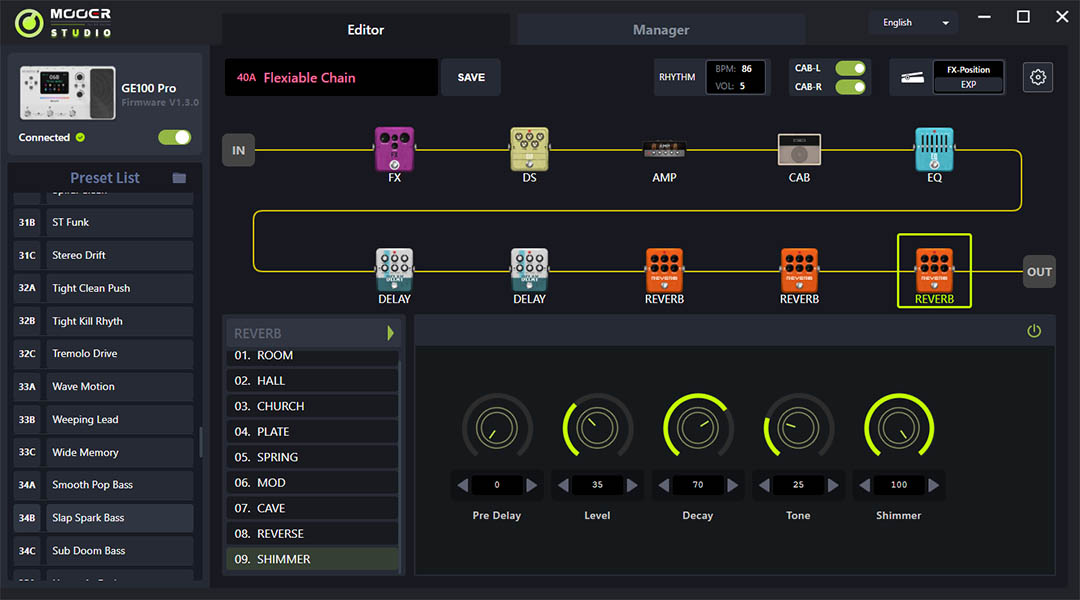Toggle the device connection switch
This screenshot has height=600, width=1080.
coord(174,137)
